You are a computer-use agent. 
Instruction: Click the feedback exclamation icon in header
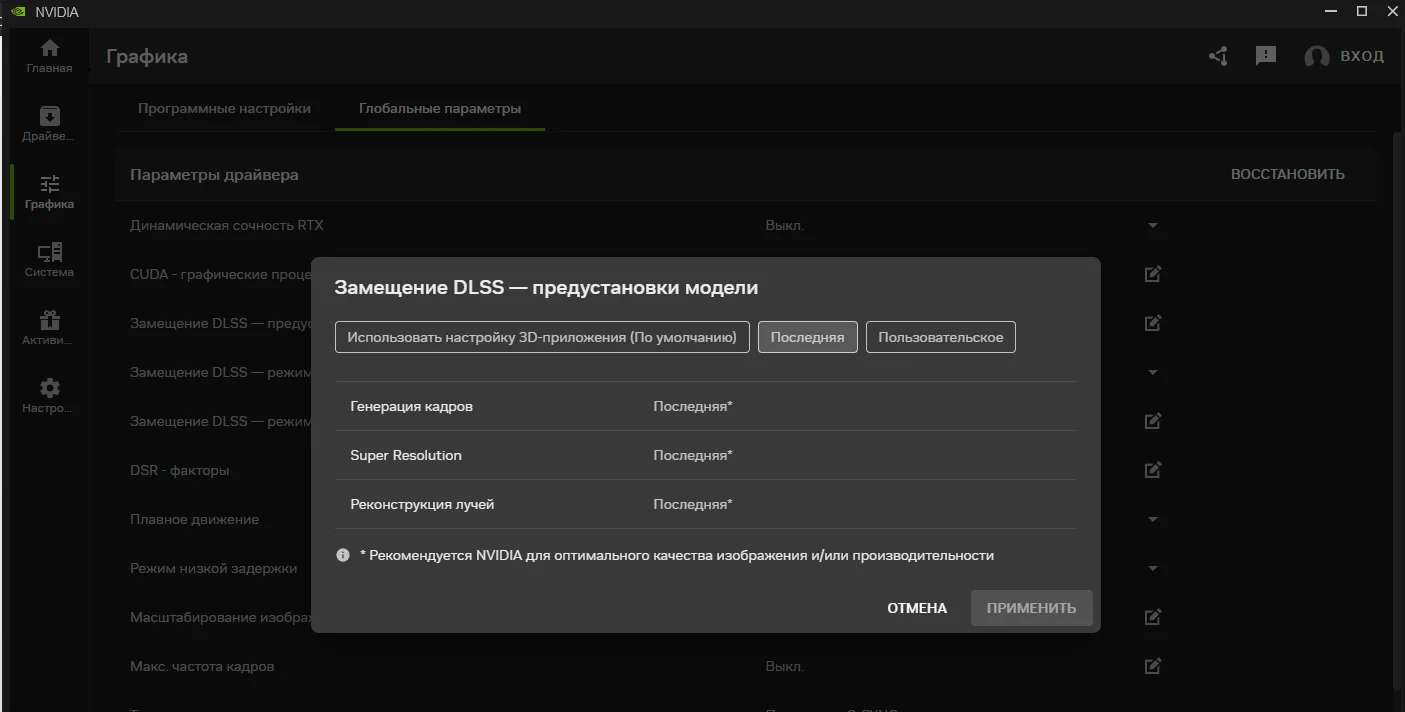pyautogui.click(x=1266, y=56)
